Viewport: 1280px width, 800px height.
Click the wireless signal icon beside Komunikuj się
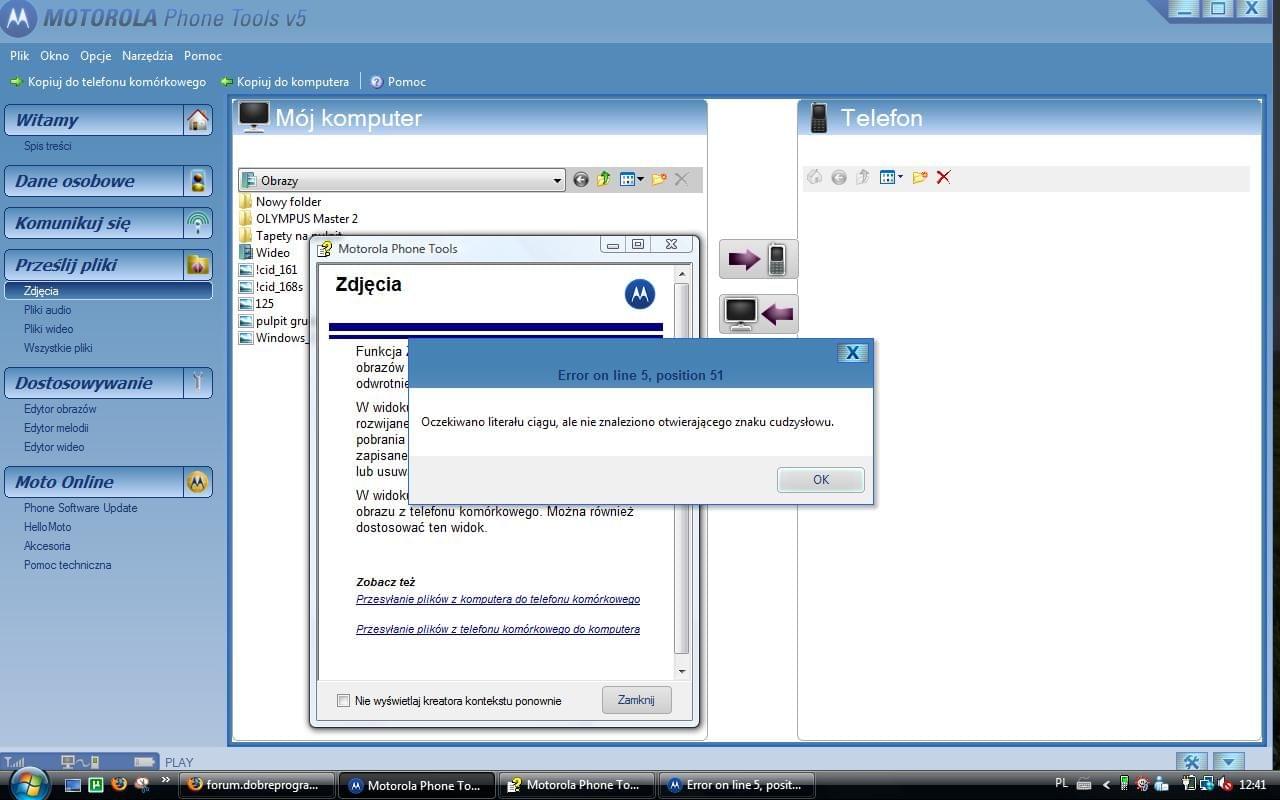198,223
